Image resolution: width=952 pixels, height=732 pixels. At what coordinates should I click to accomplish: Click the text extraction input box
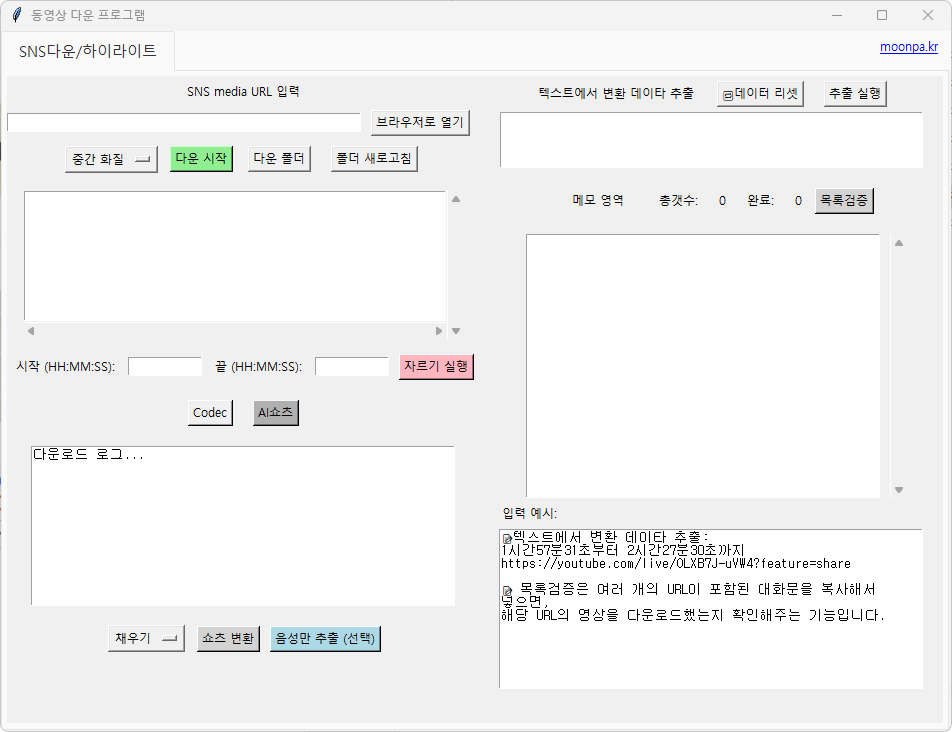tap(711, 140)
